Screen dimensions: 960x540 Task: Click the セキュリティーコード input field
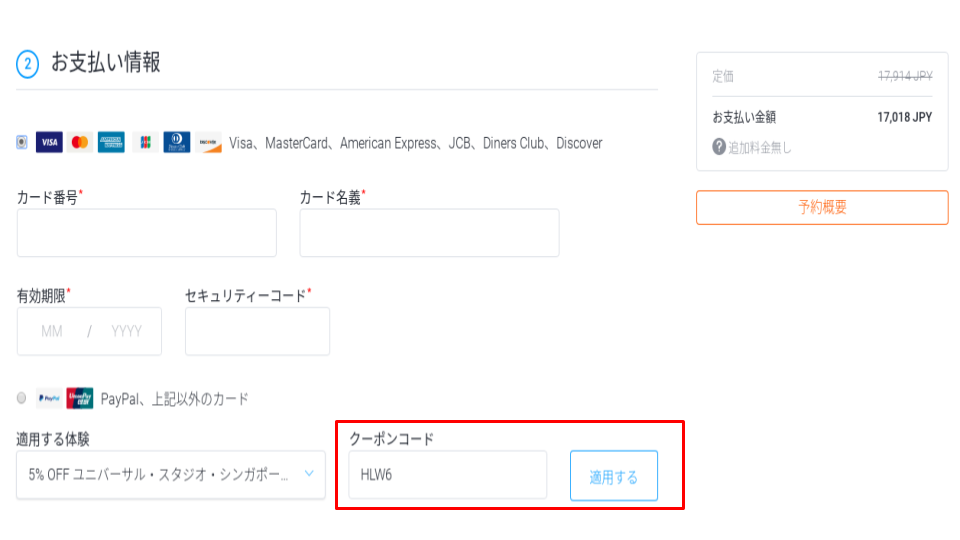257,331
